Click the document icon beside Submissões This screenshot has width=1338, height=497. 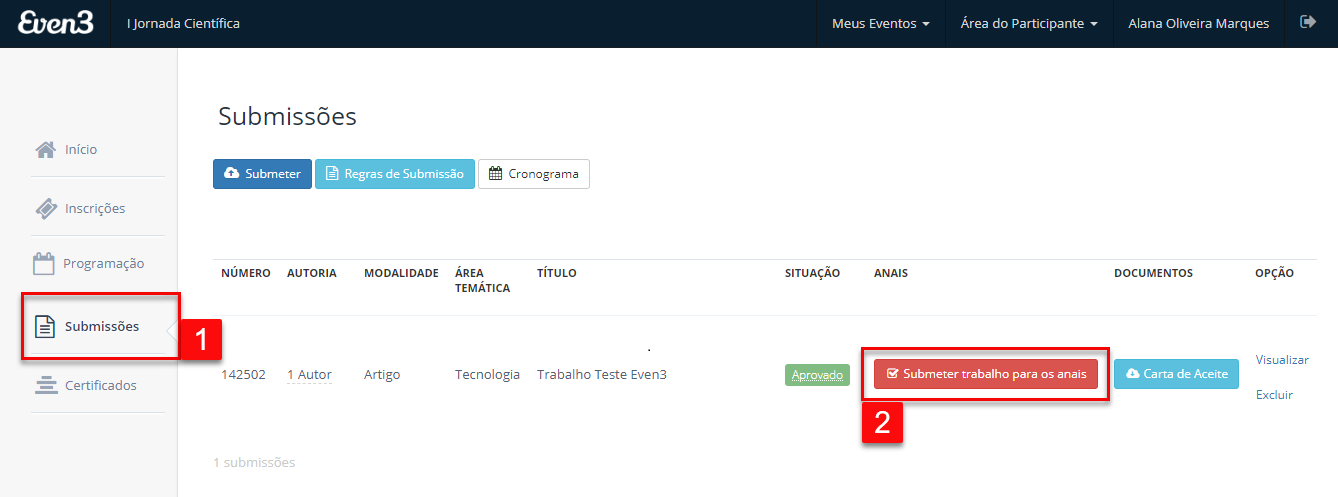pos(45,326)
